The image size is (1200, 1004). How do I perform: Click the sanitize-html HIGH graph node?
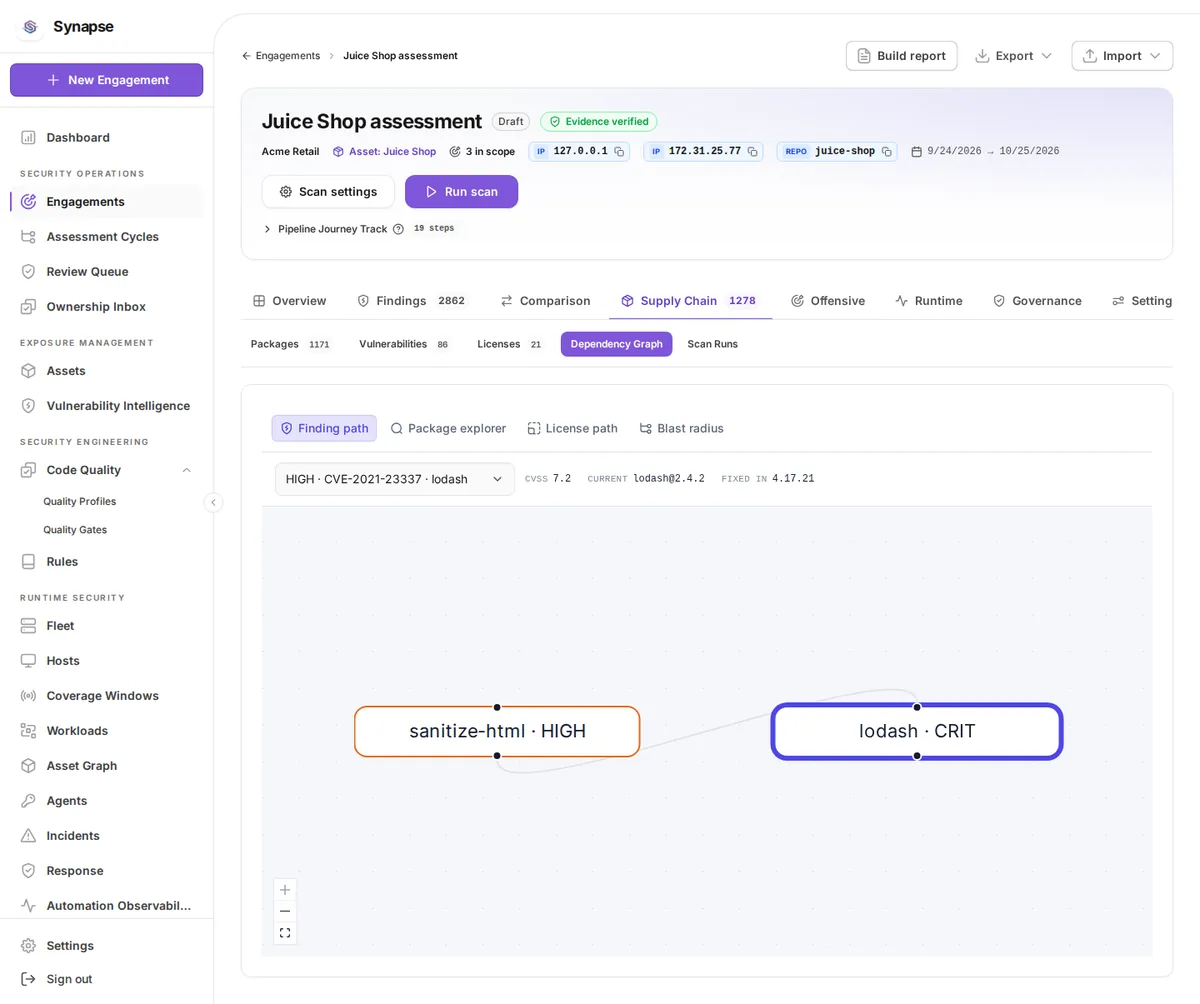tap(497, 731)
